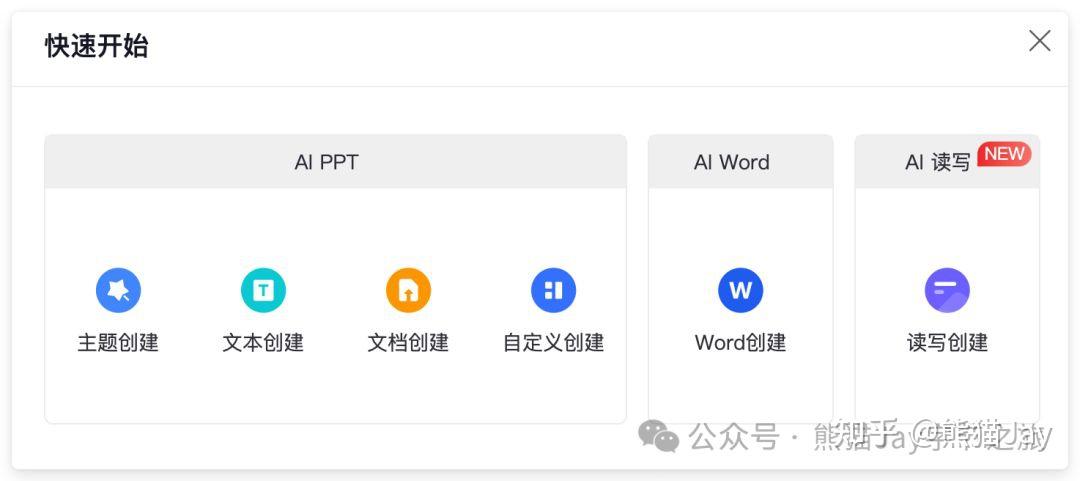Viewport: 1080px width, 481px height.
Task: Open the orange 文档创建 upload icon
Action: (x=408, y=290)
